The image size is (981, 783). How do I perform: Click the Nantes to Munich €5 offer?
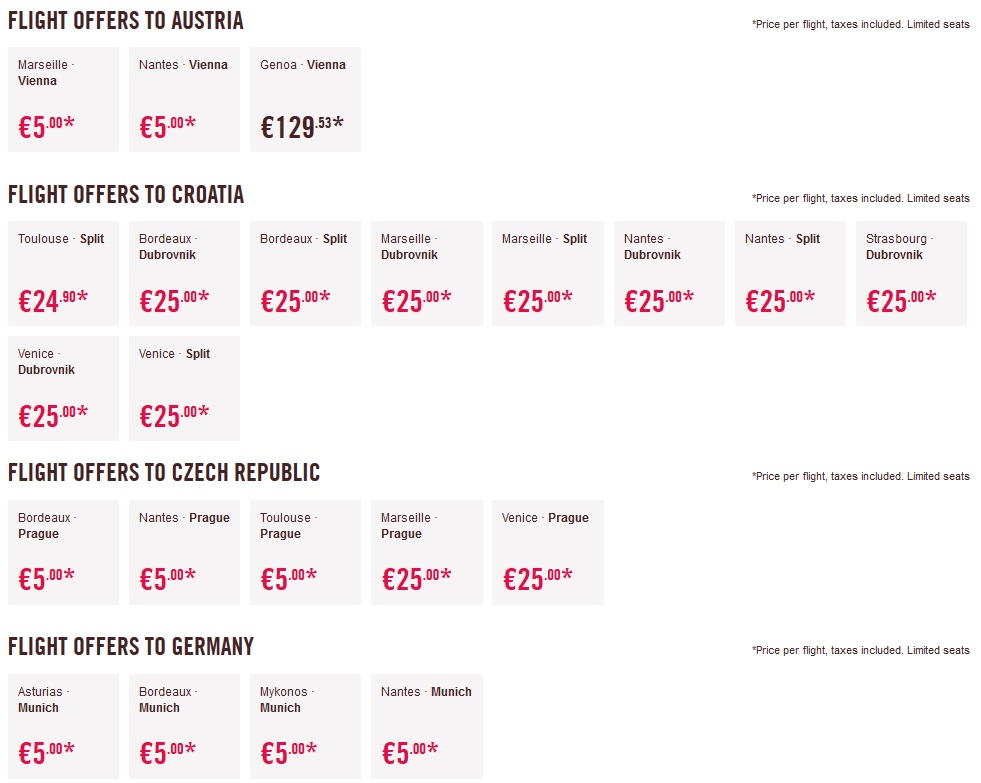click(426, 726)
